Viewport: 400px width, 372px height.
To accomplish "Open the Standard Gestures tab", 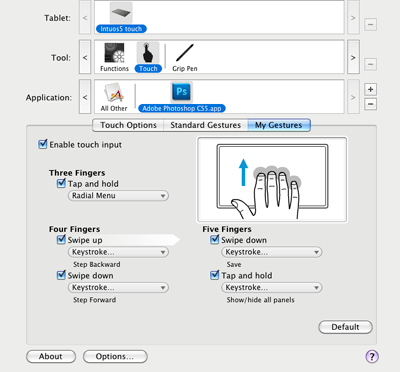I will click(205, 125).
